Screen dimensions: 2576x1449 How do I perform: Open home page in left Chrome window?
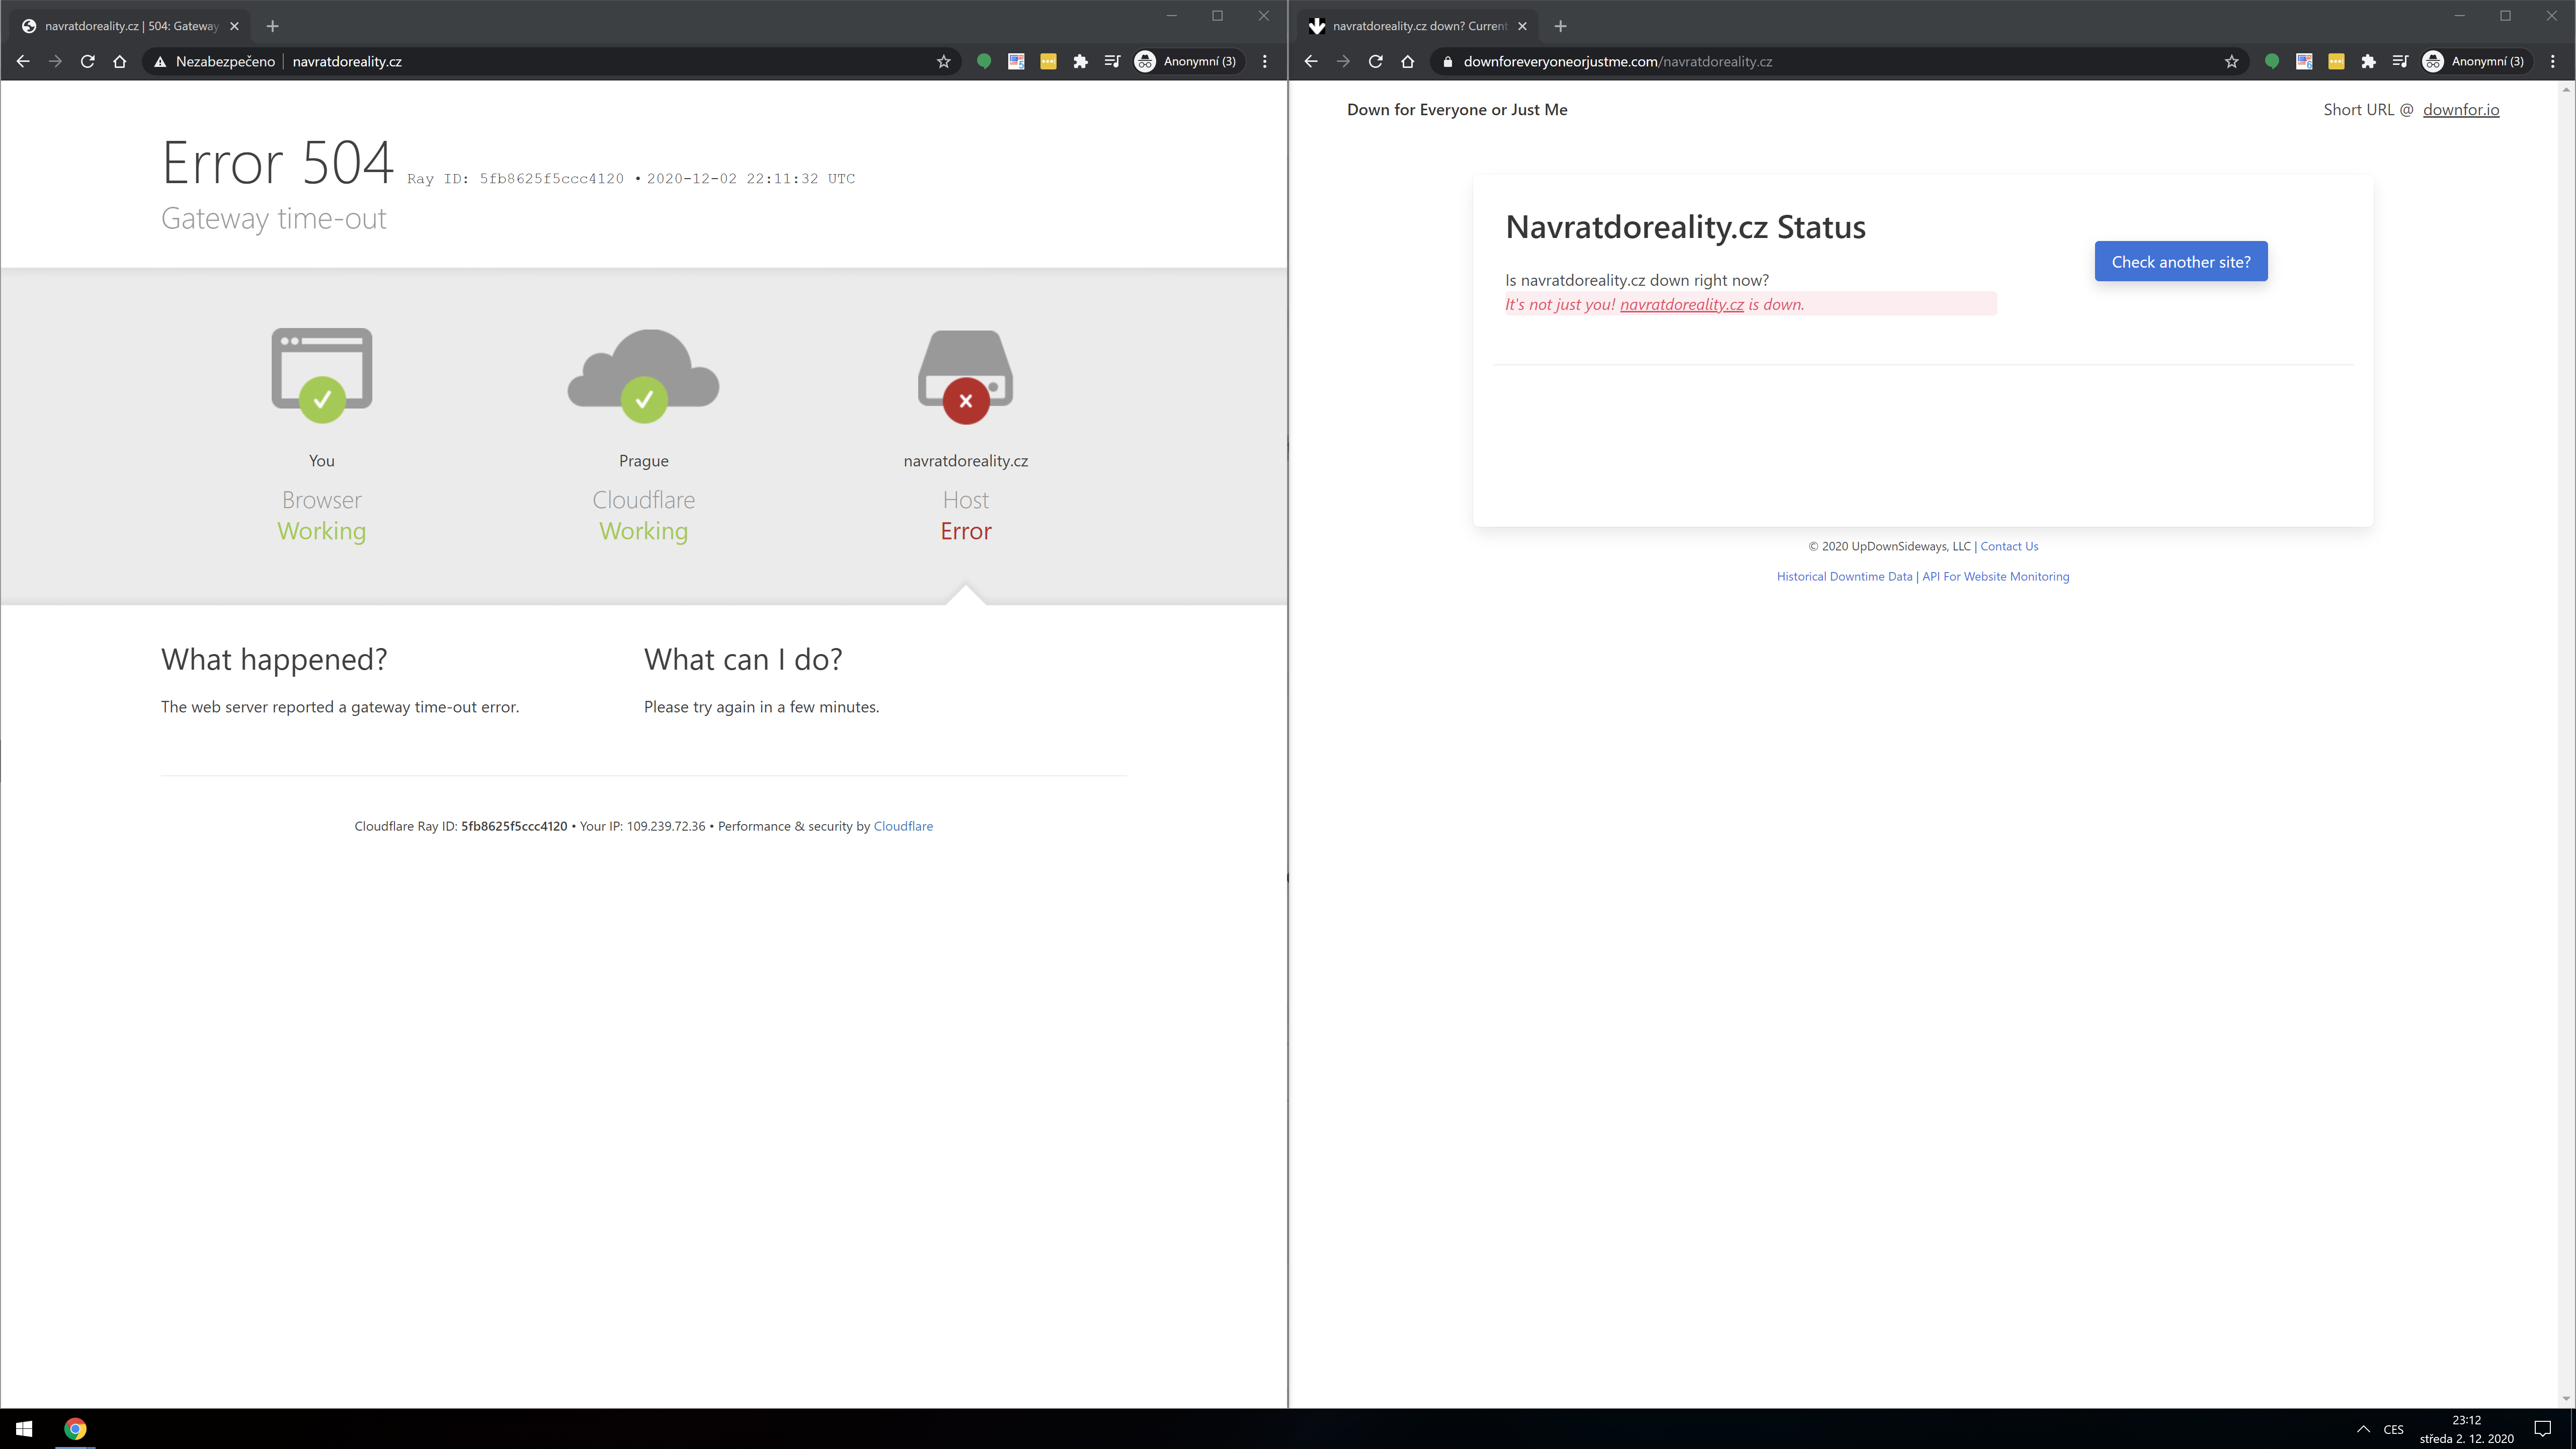(x=120, y=61)
